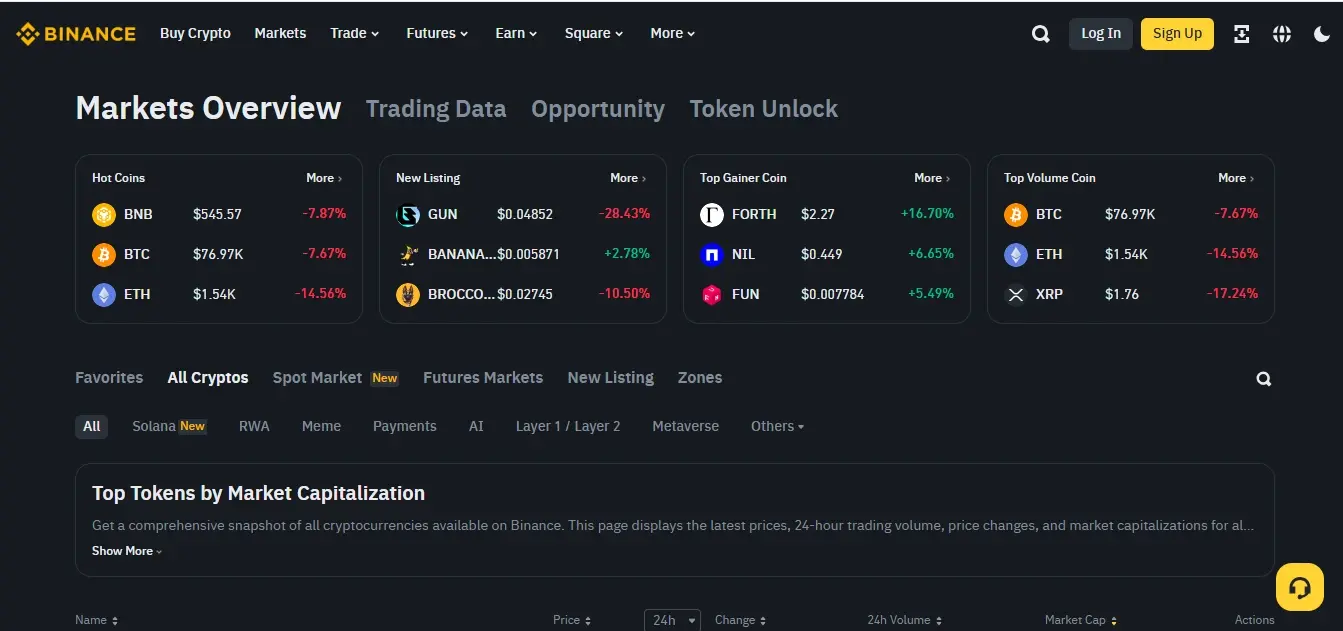Switch to the Trading Data tab
The image size is (1343, 631).
pyautogui.click(x=436, y=109)
